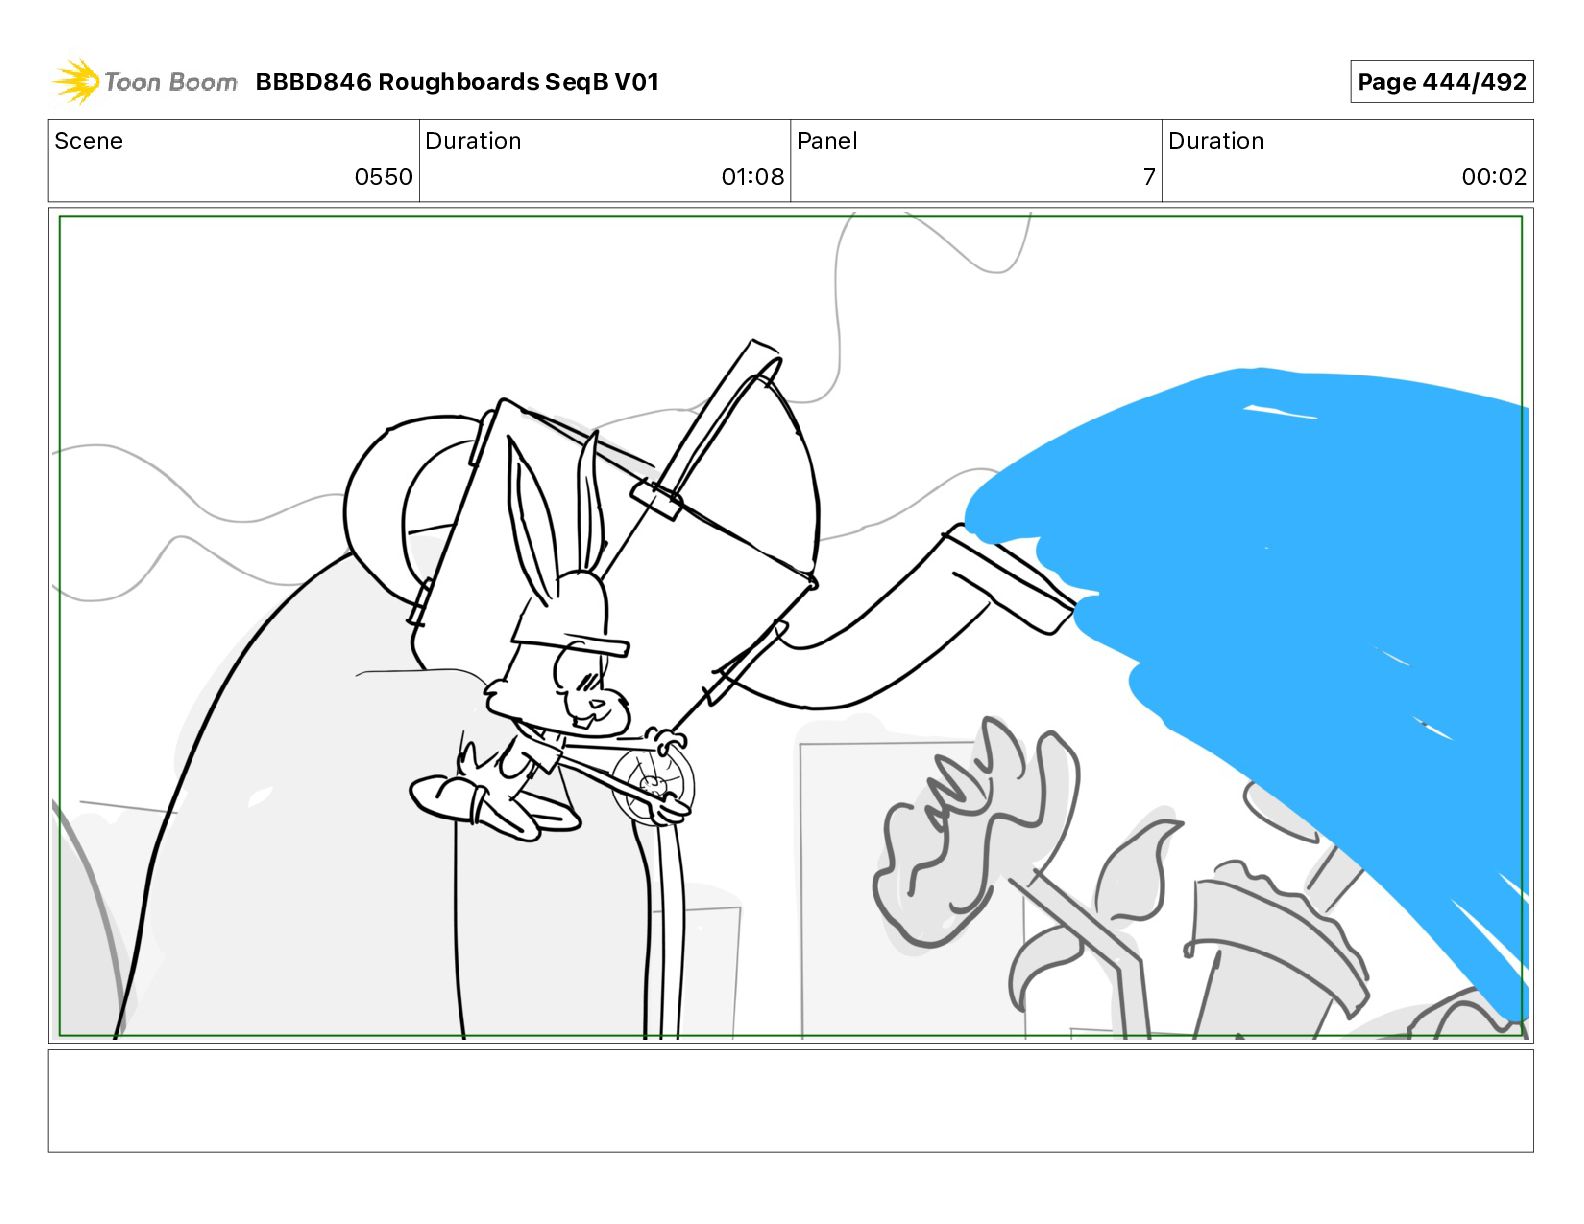Click the scene number '0550'
1584x1224 pixels.
[x=383, y=177]
